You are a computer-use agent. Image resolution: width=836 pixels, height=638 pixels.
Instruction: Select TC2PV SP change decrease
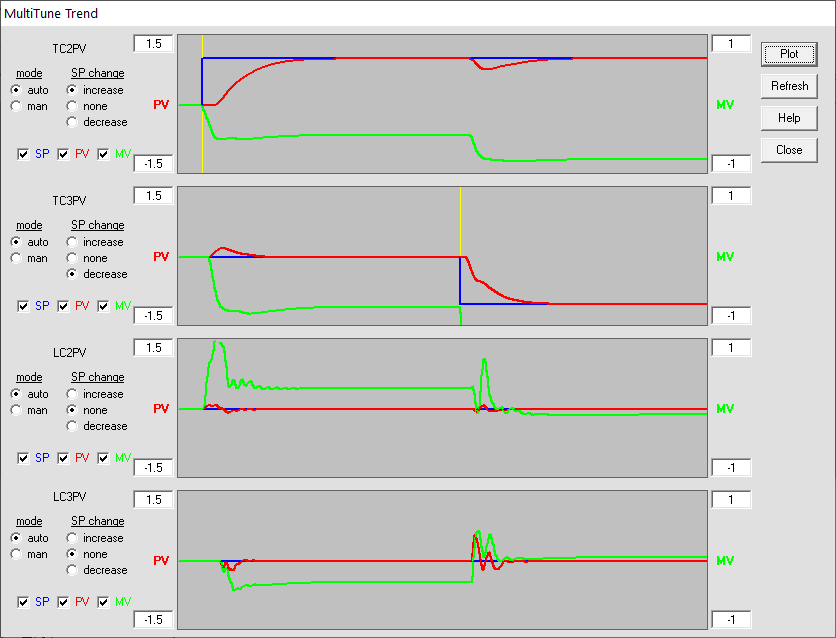pos(73,122)
